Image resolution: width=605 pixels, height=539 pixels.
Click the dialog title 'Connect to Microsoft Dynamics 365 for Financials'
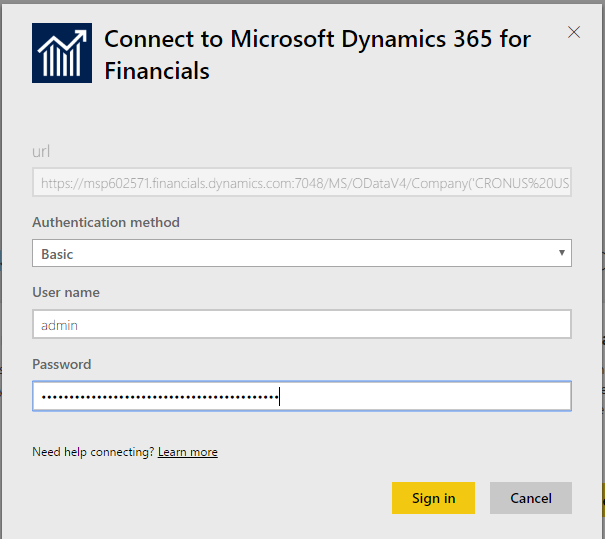[x=317, y=55]
